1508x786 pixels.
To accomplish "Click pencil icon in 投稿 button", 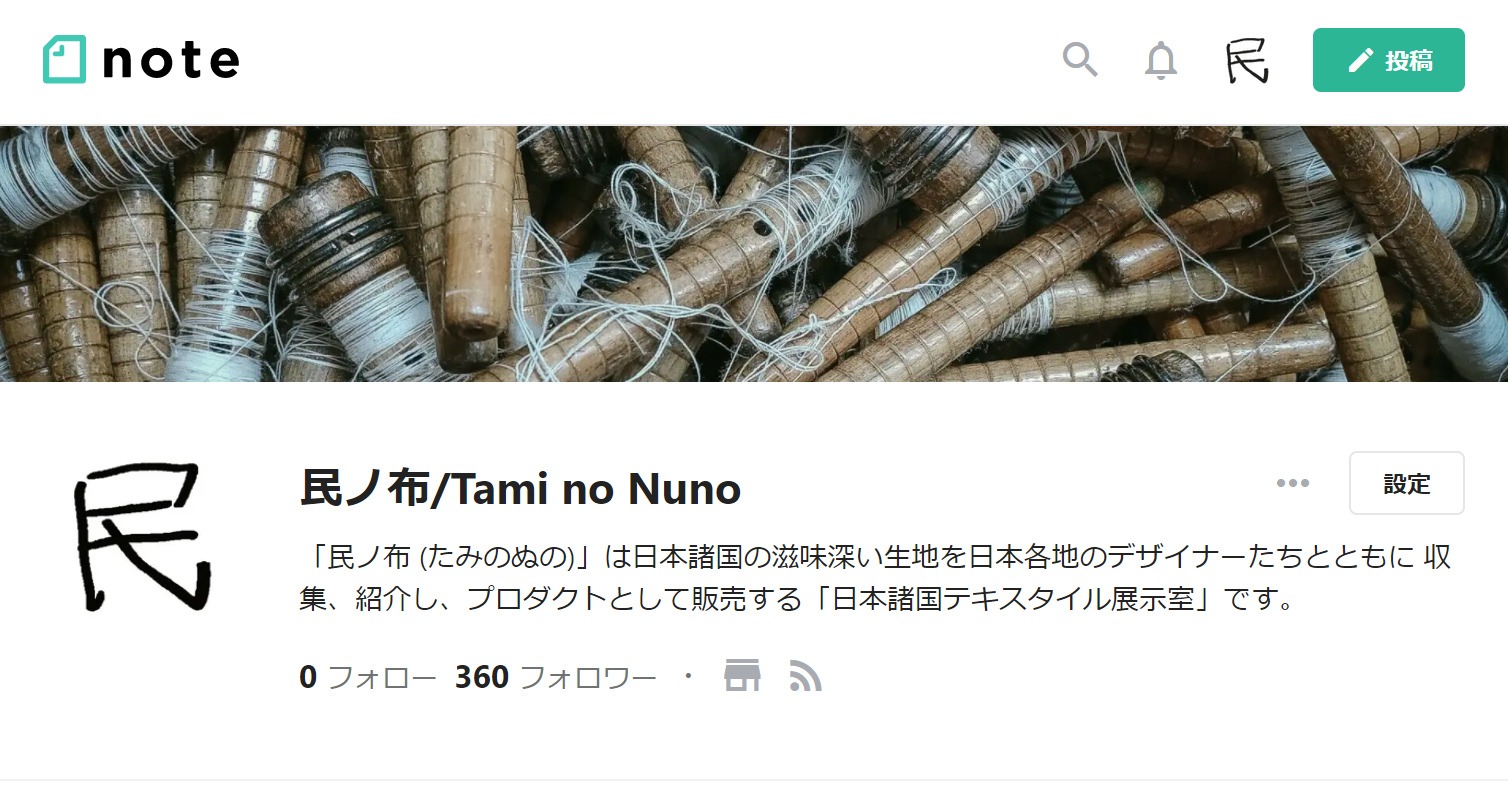I will point(1360,61).
